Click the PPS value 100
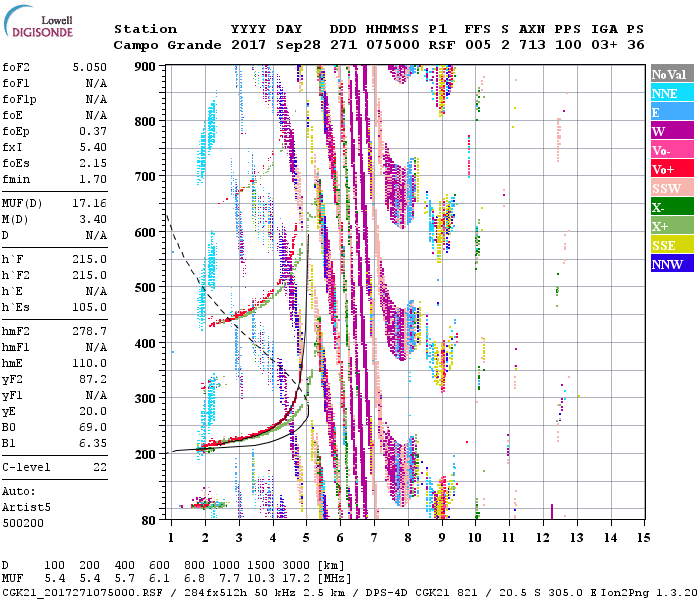This screenshot has height=600, width=700. pyautogui.click(x=568, y=45)
